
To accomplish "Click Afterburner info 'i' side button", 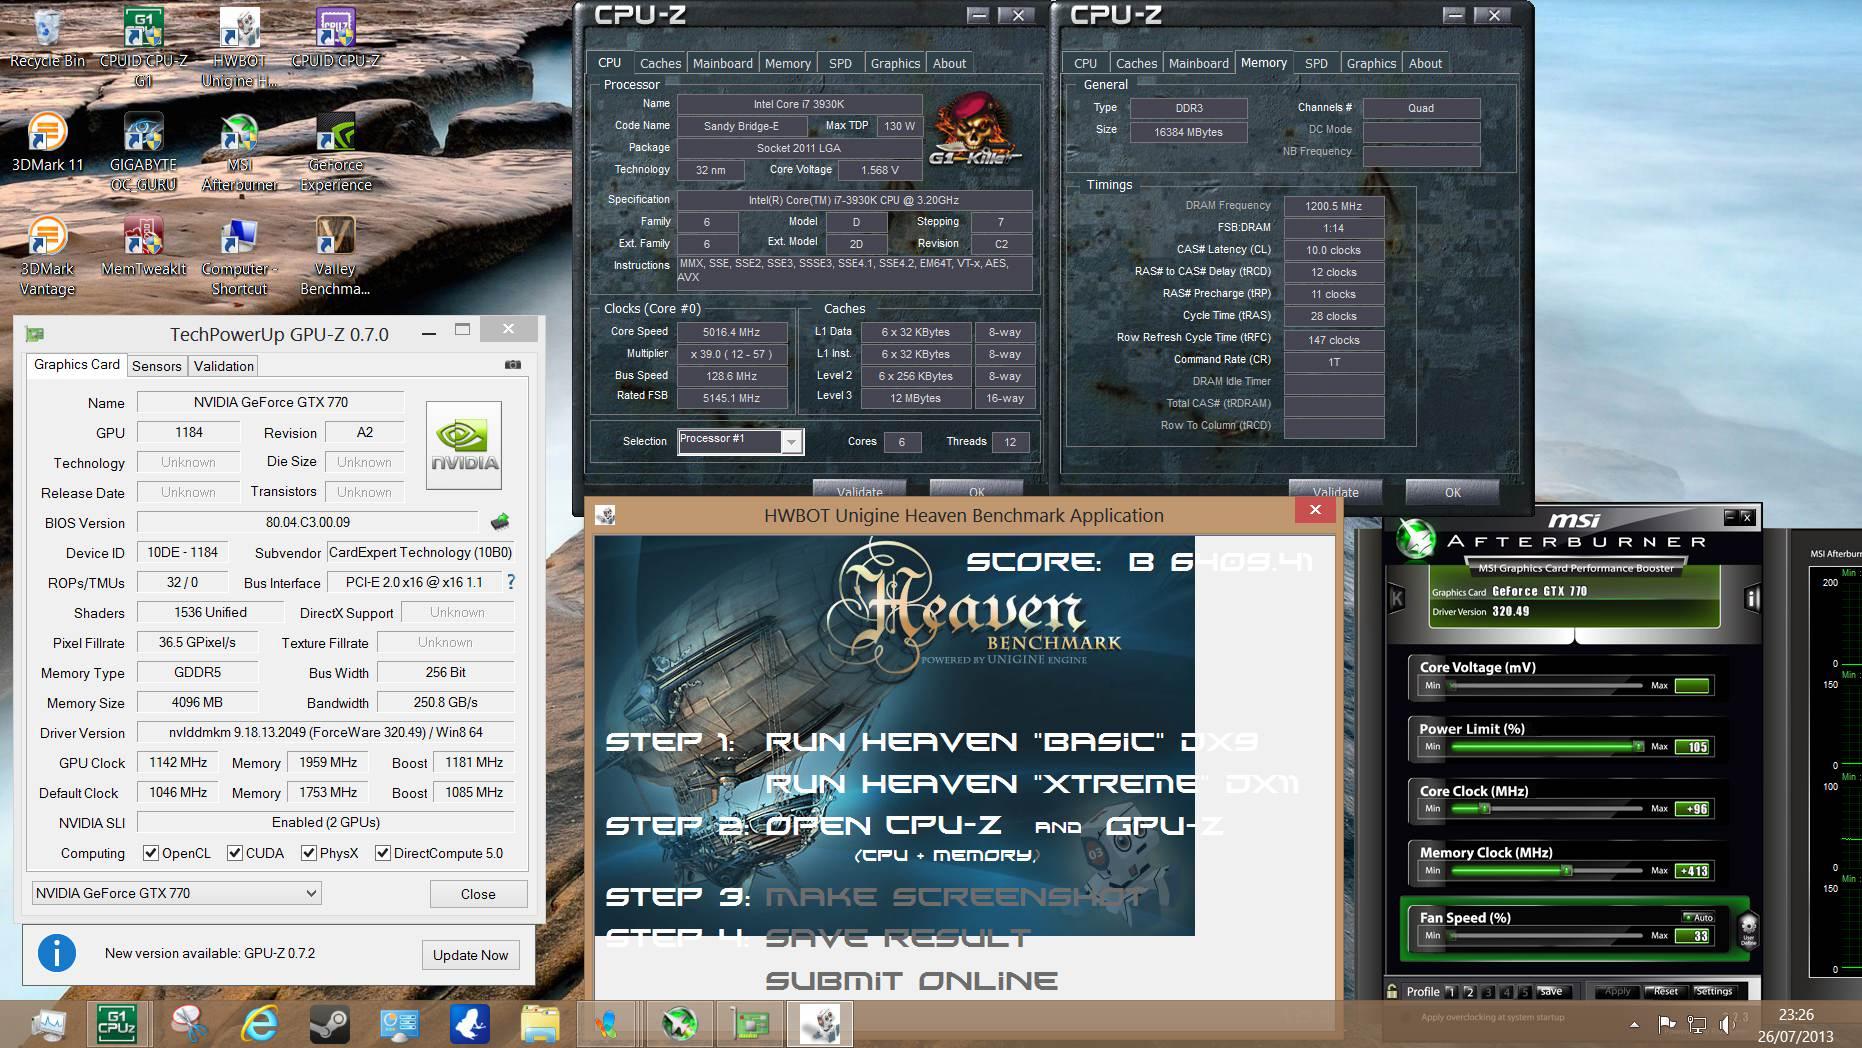I will (x=1752, y=598).
